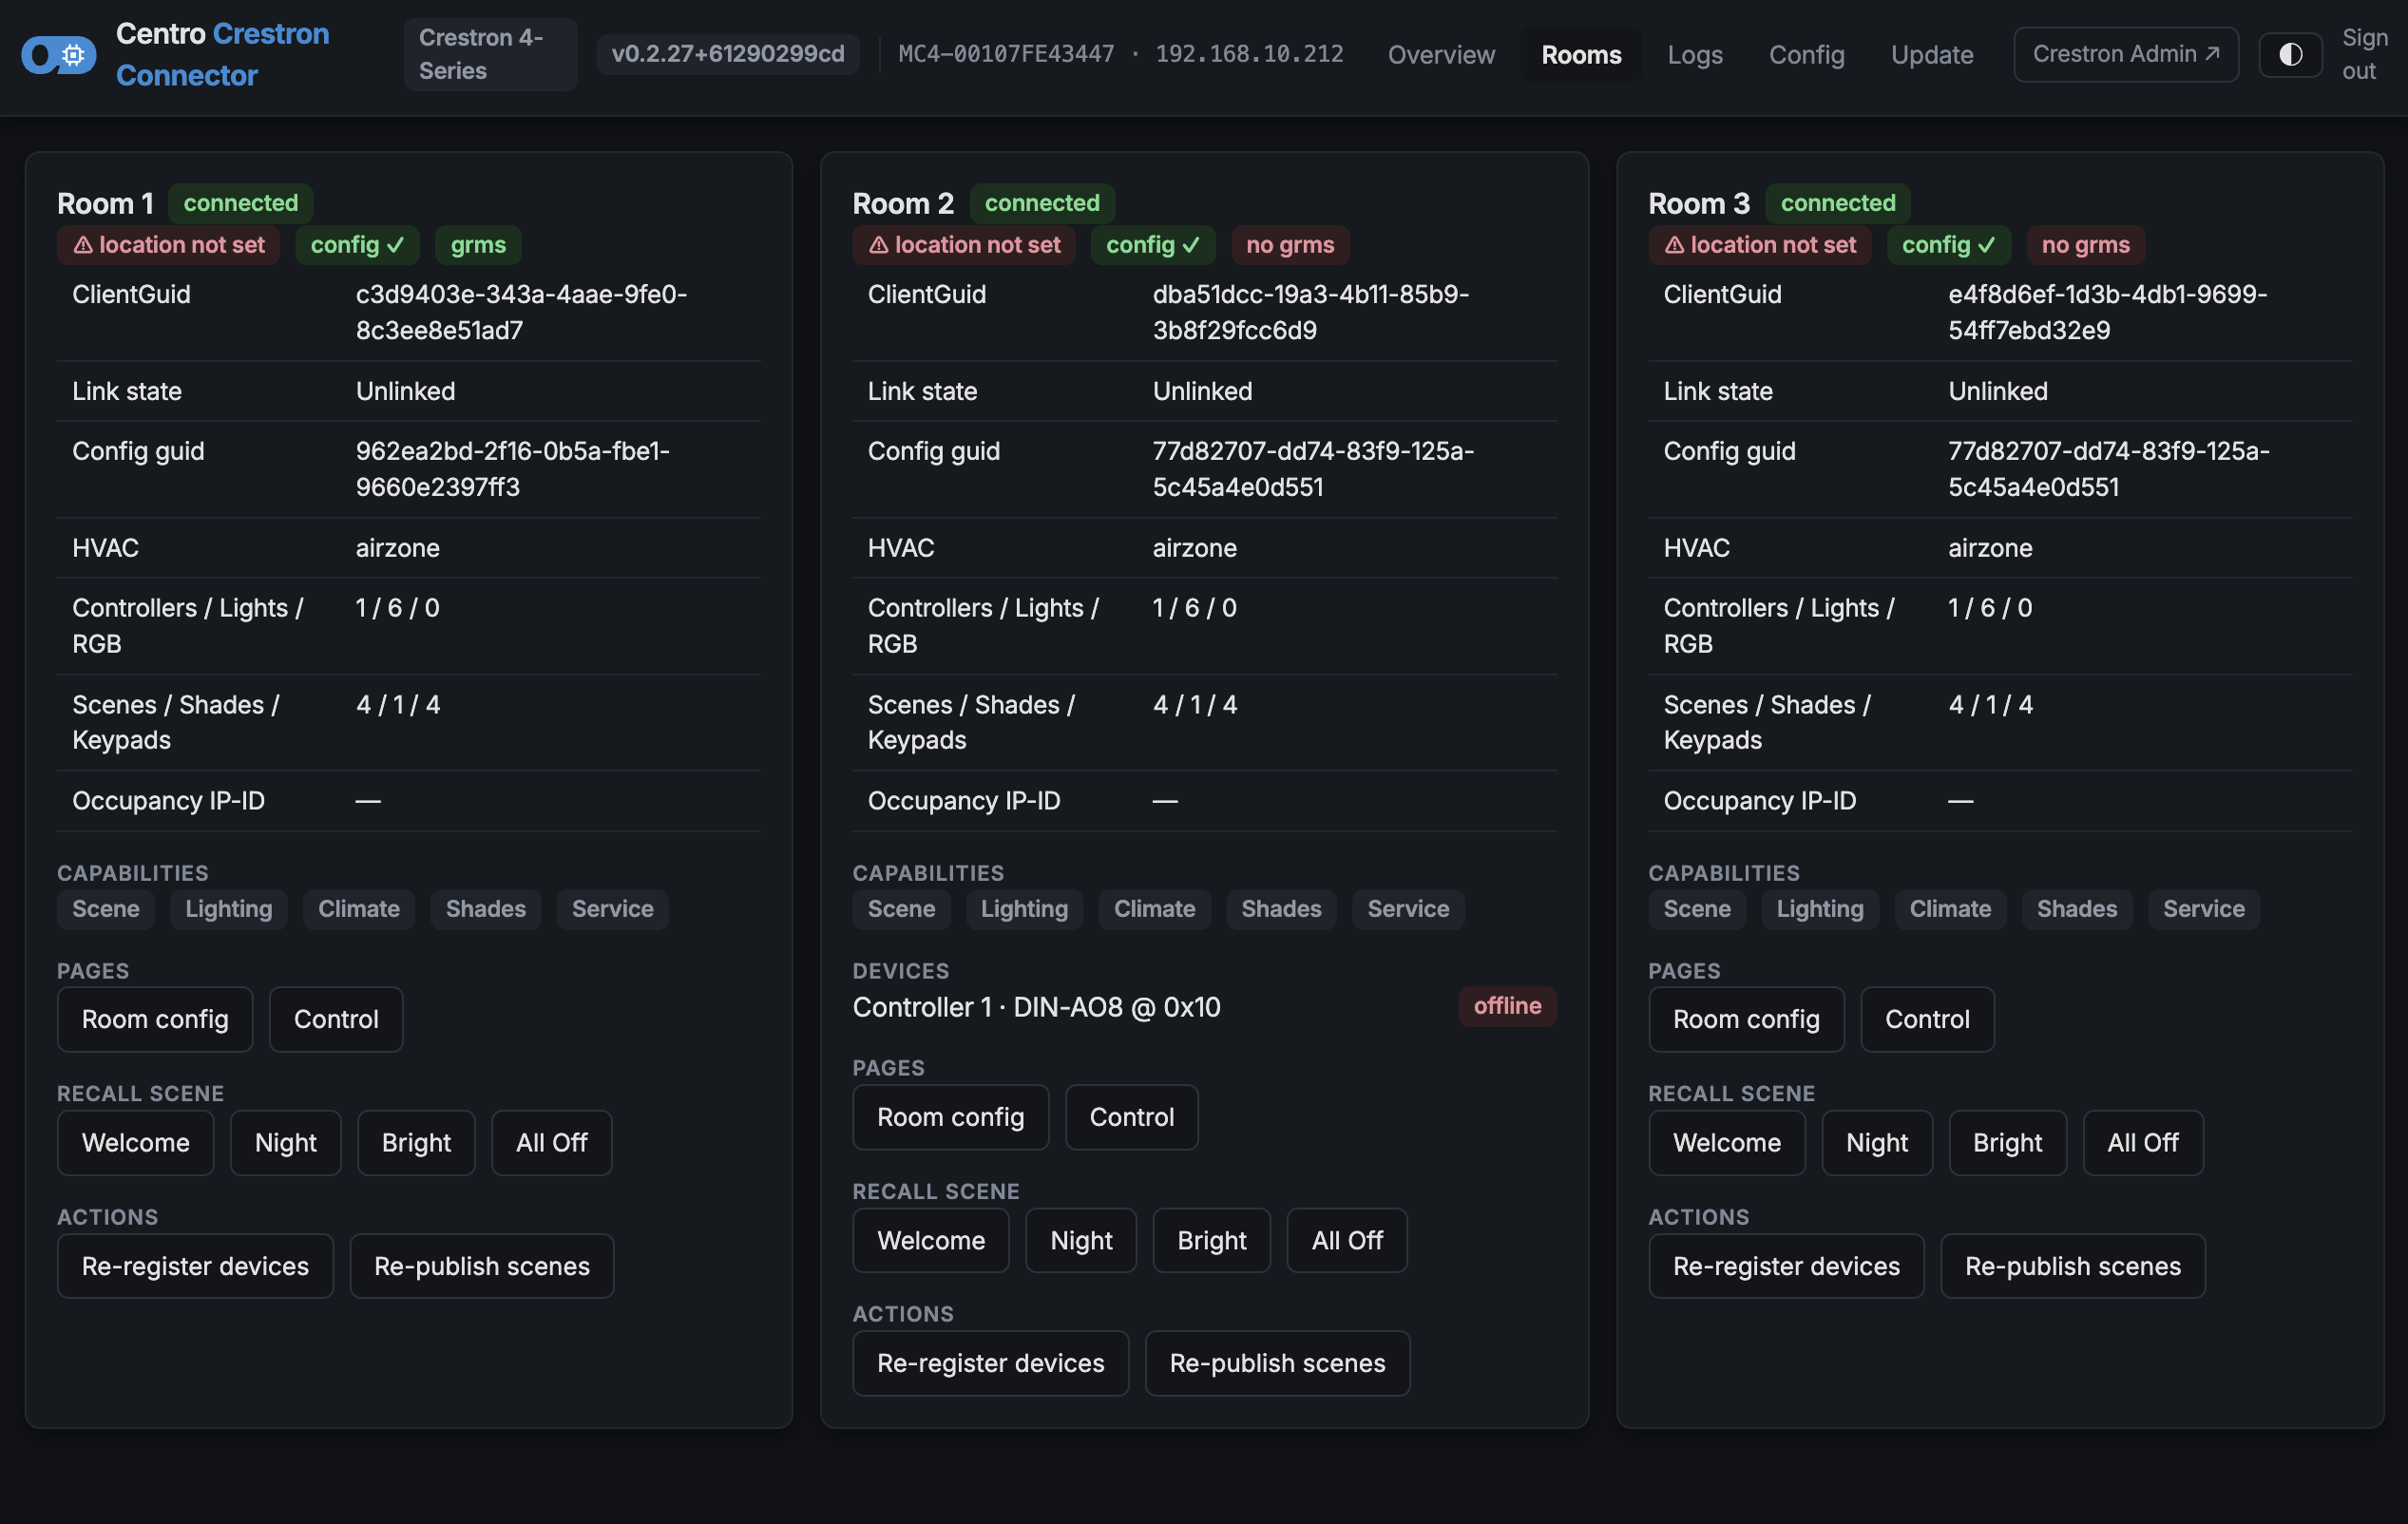Open Control page for Room 3
The height and width of the screenshot is (1524, 2408).
click(x=1927, y=1019)
